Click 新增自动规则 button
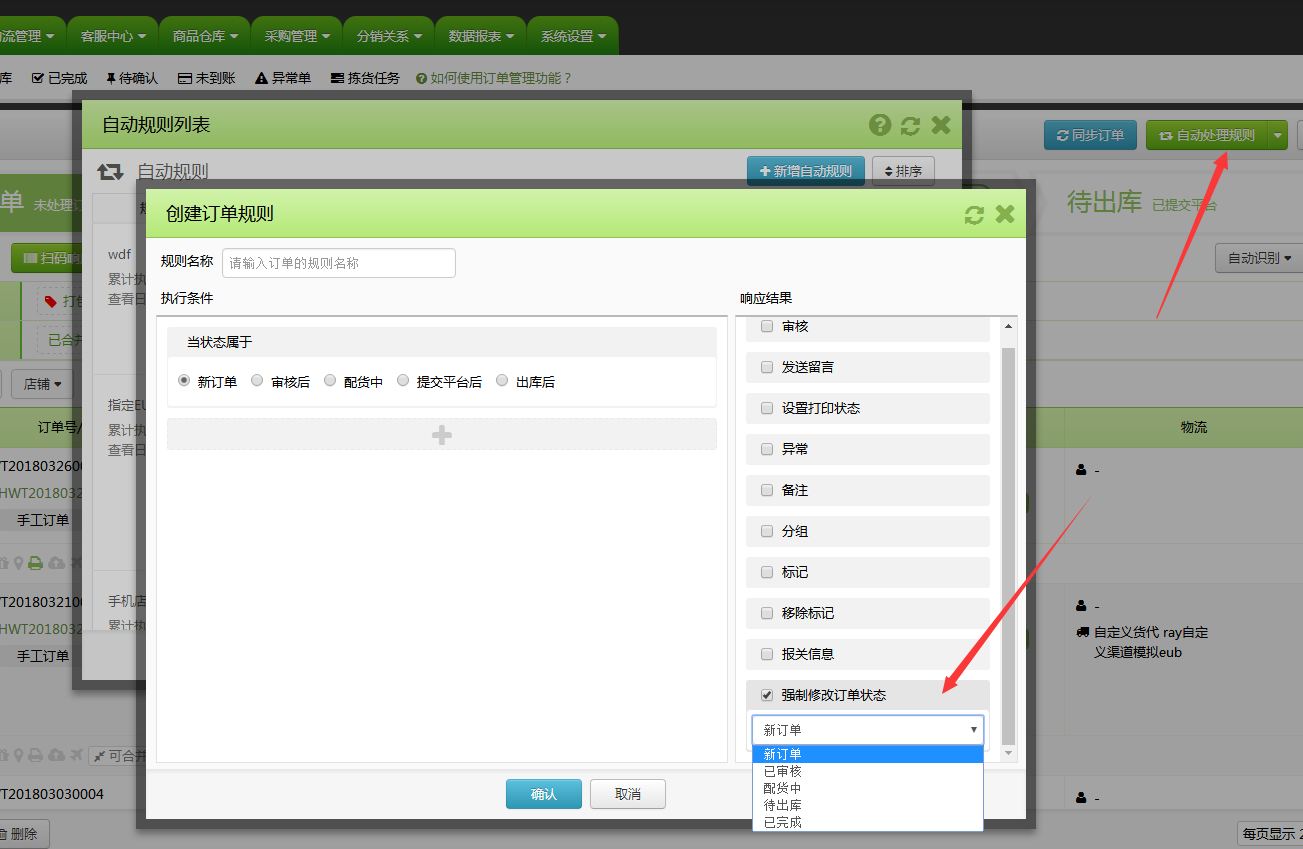Image resolution: width=1303 pixels, height=849 pixels. click(x=806, y=171)
